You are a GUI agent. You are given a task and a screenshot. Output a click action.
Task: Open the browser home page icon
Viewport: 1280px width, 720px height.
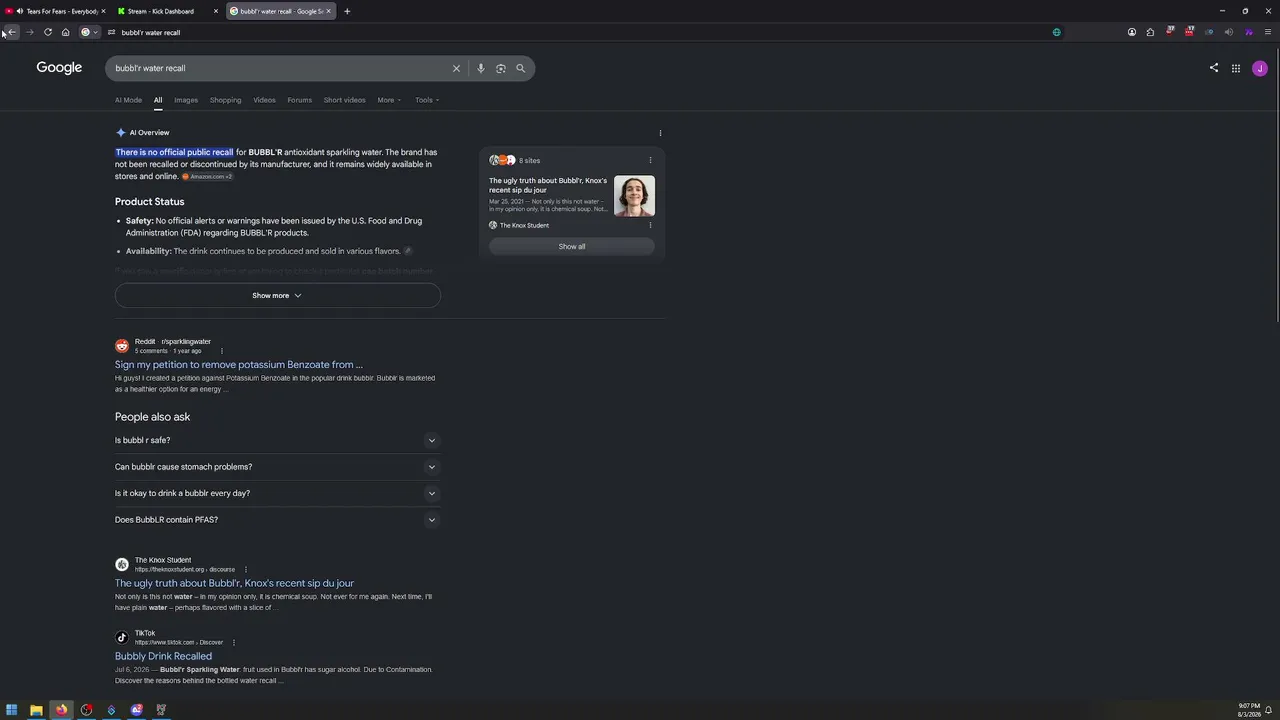pos(65,32)
